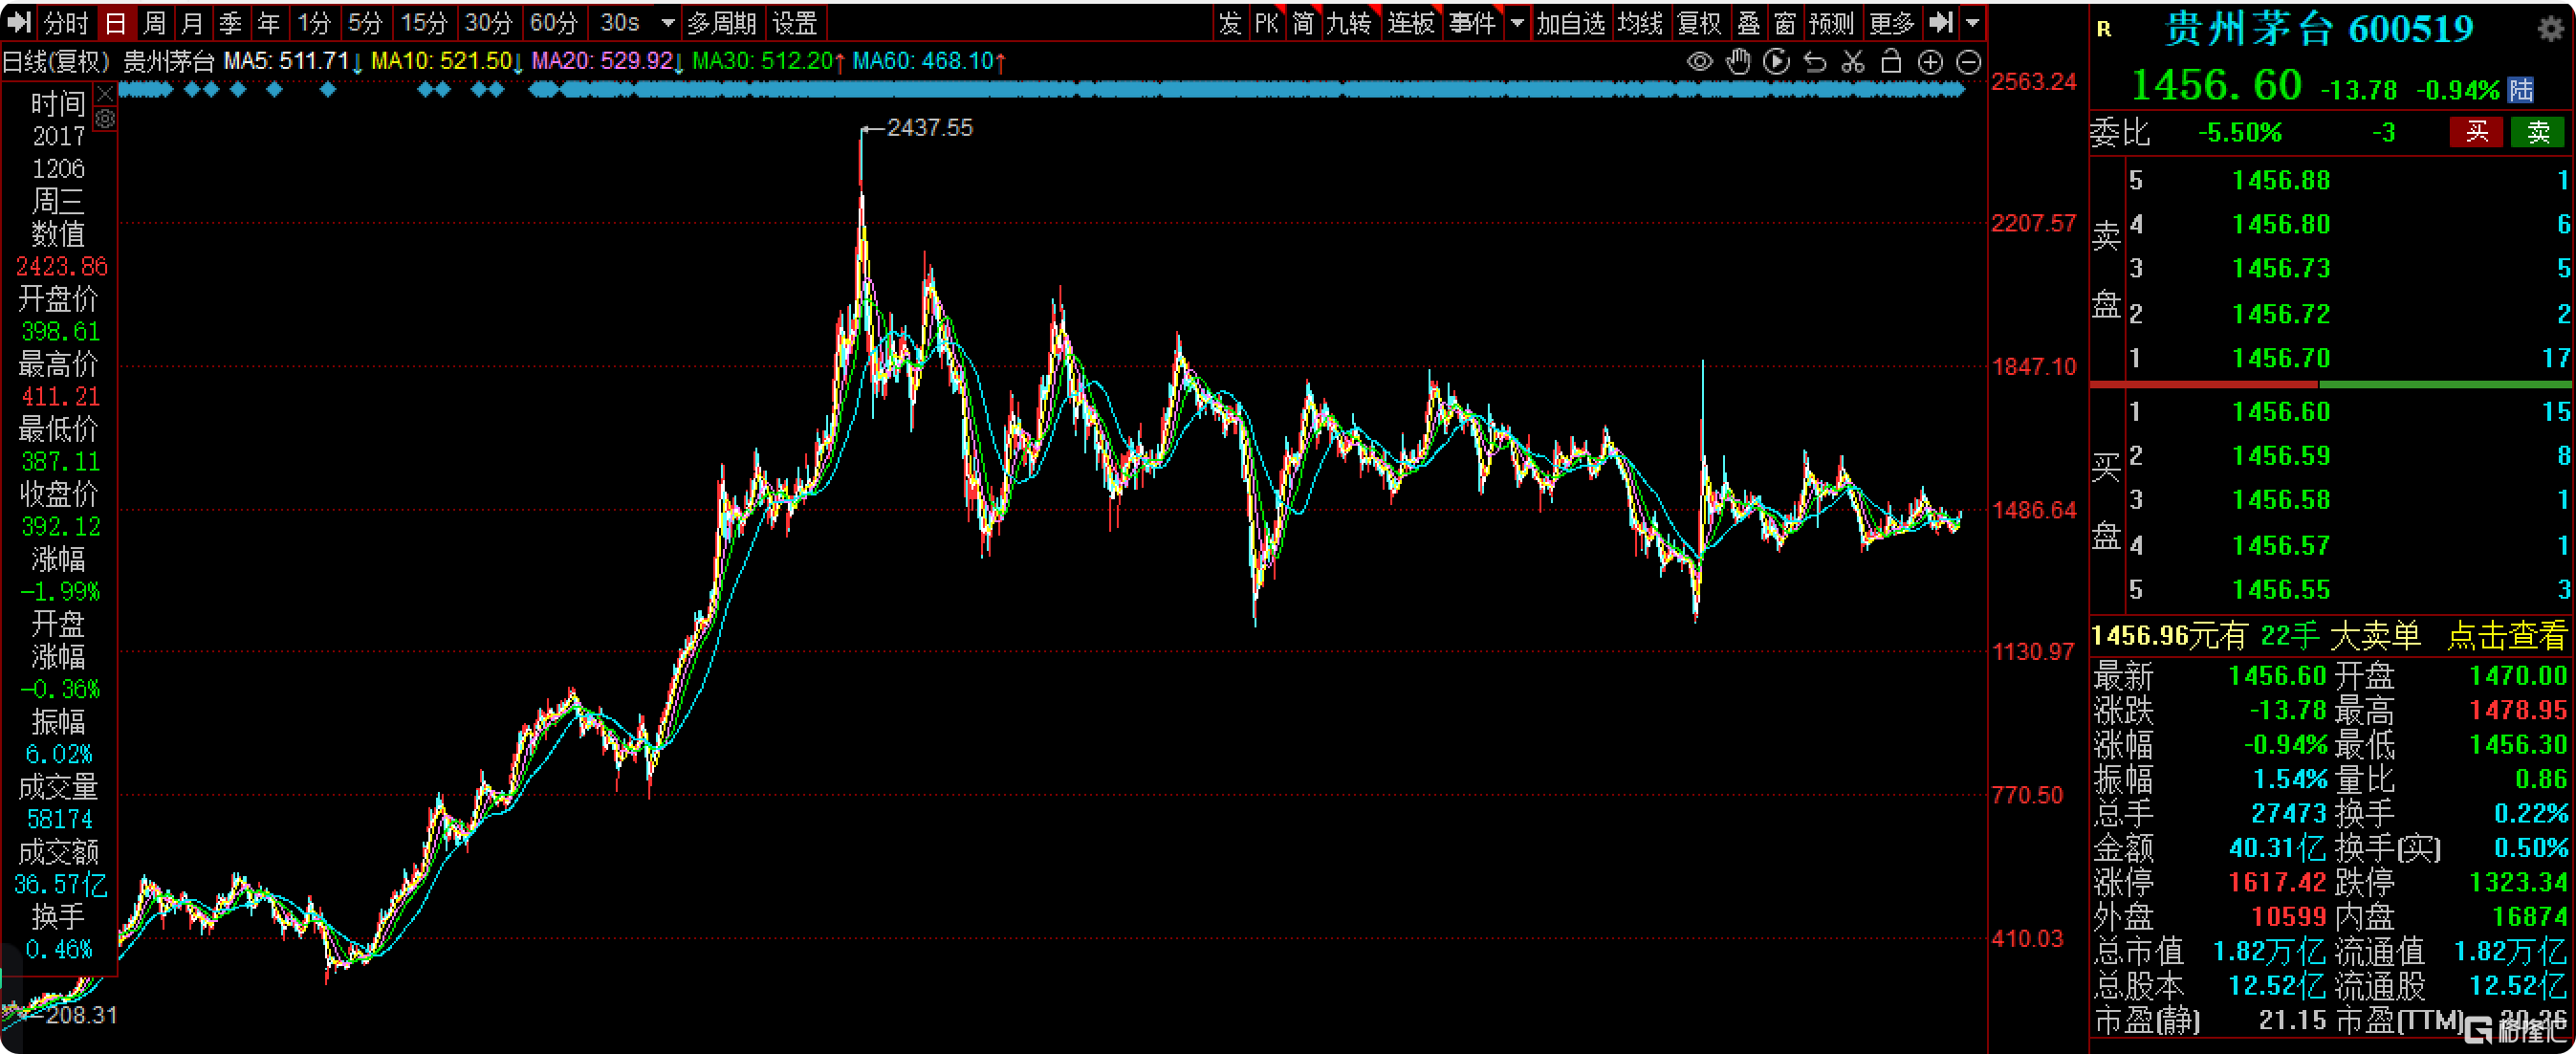Click 点击查看 link for large sell order
This screenshot has width=2576, height=1054.
click(2506, 636)
